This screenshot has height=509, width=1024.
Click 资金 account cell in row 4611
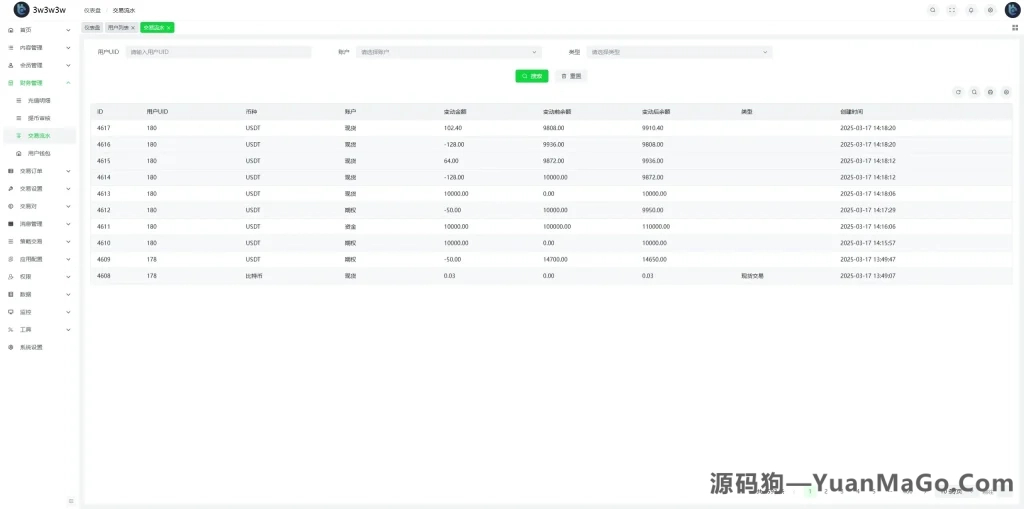point(350,227)
